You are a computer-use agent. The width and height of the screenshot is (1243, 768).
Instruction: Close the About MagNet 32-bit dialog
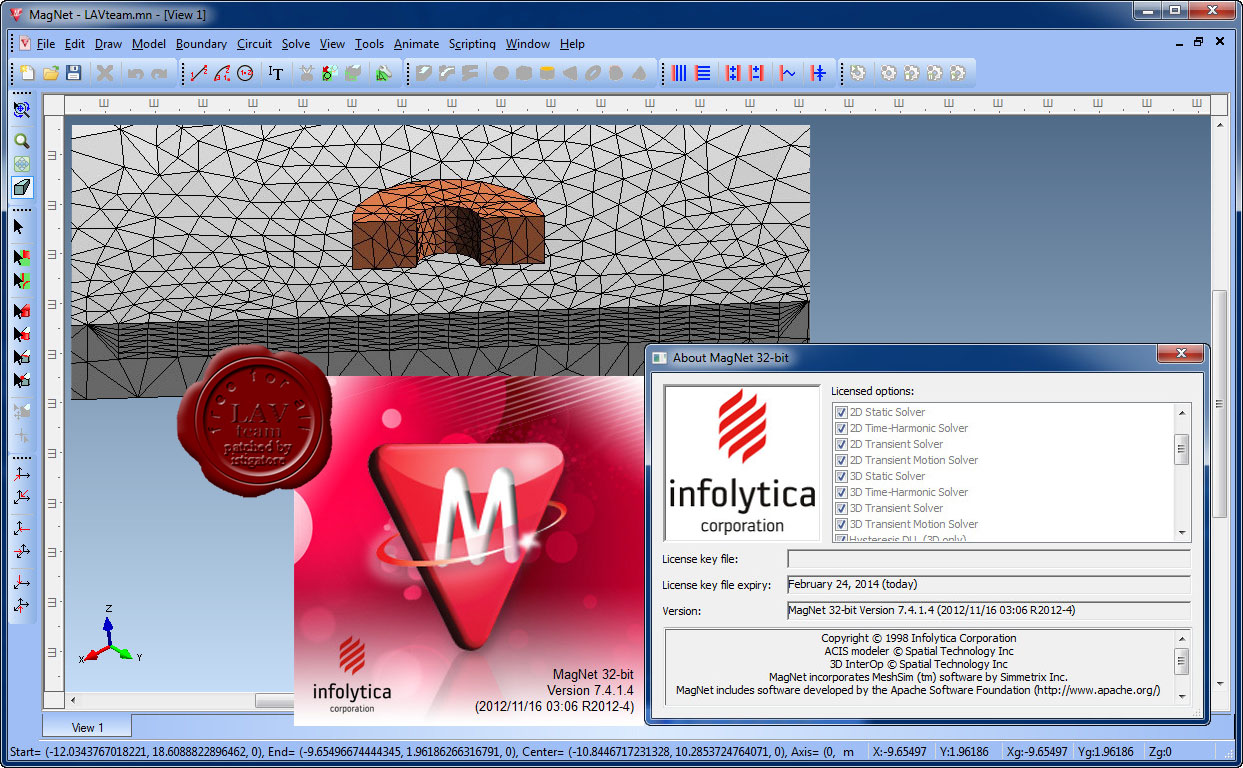click(1180, 355)
